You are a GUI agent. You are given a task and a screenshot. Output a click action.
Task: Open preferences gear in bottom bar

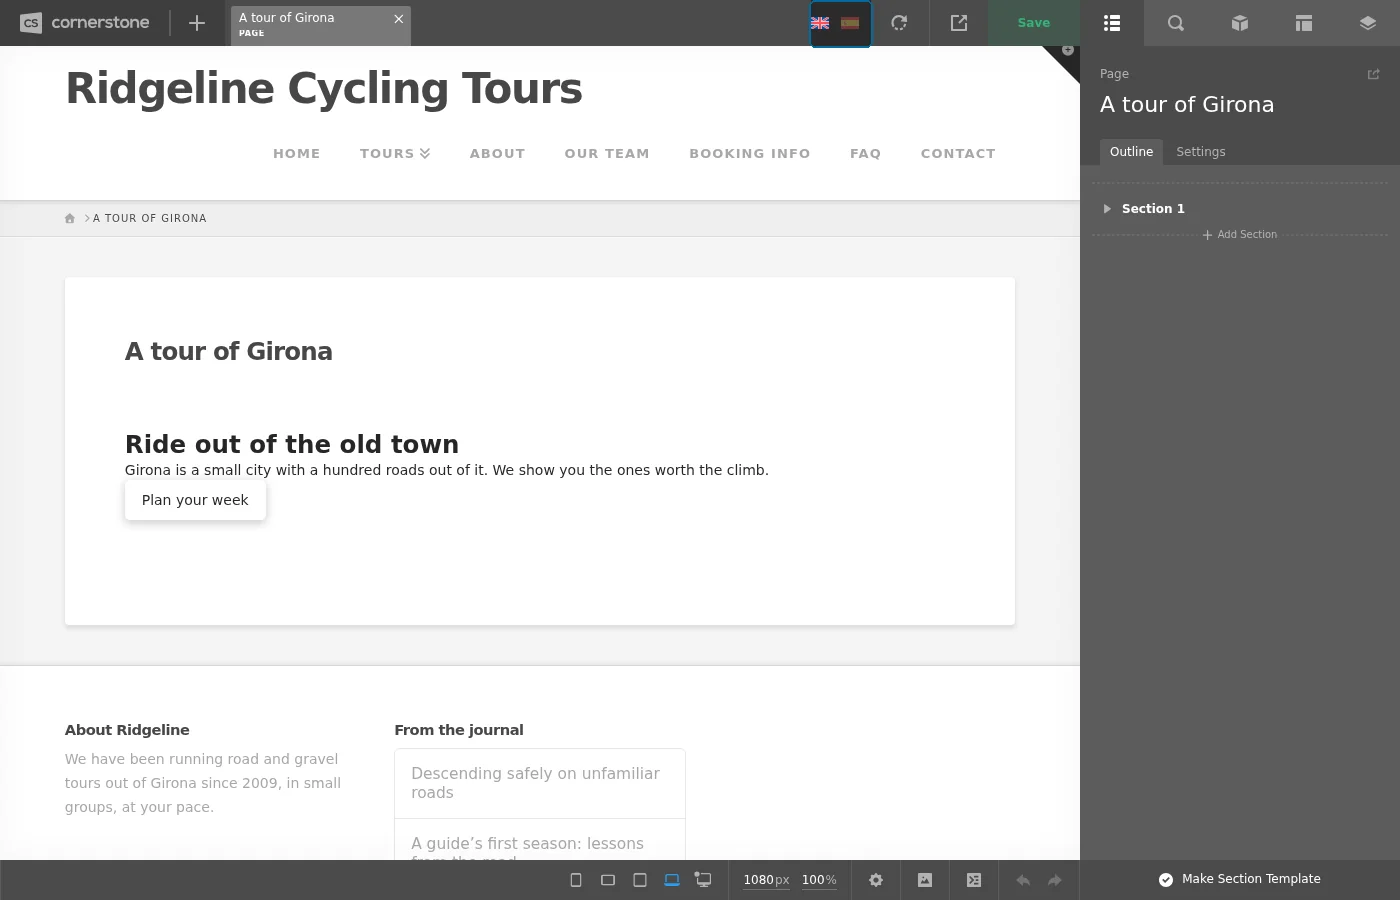(876, 880)
